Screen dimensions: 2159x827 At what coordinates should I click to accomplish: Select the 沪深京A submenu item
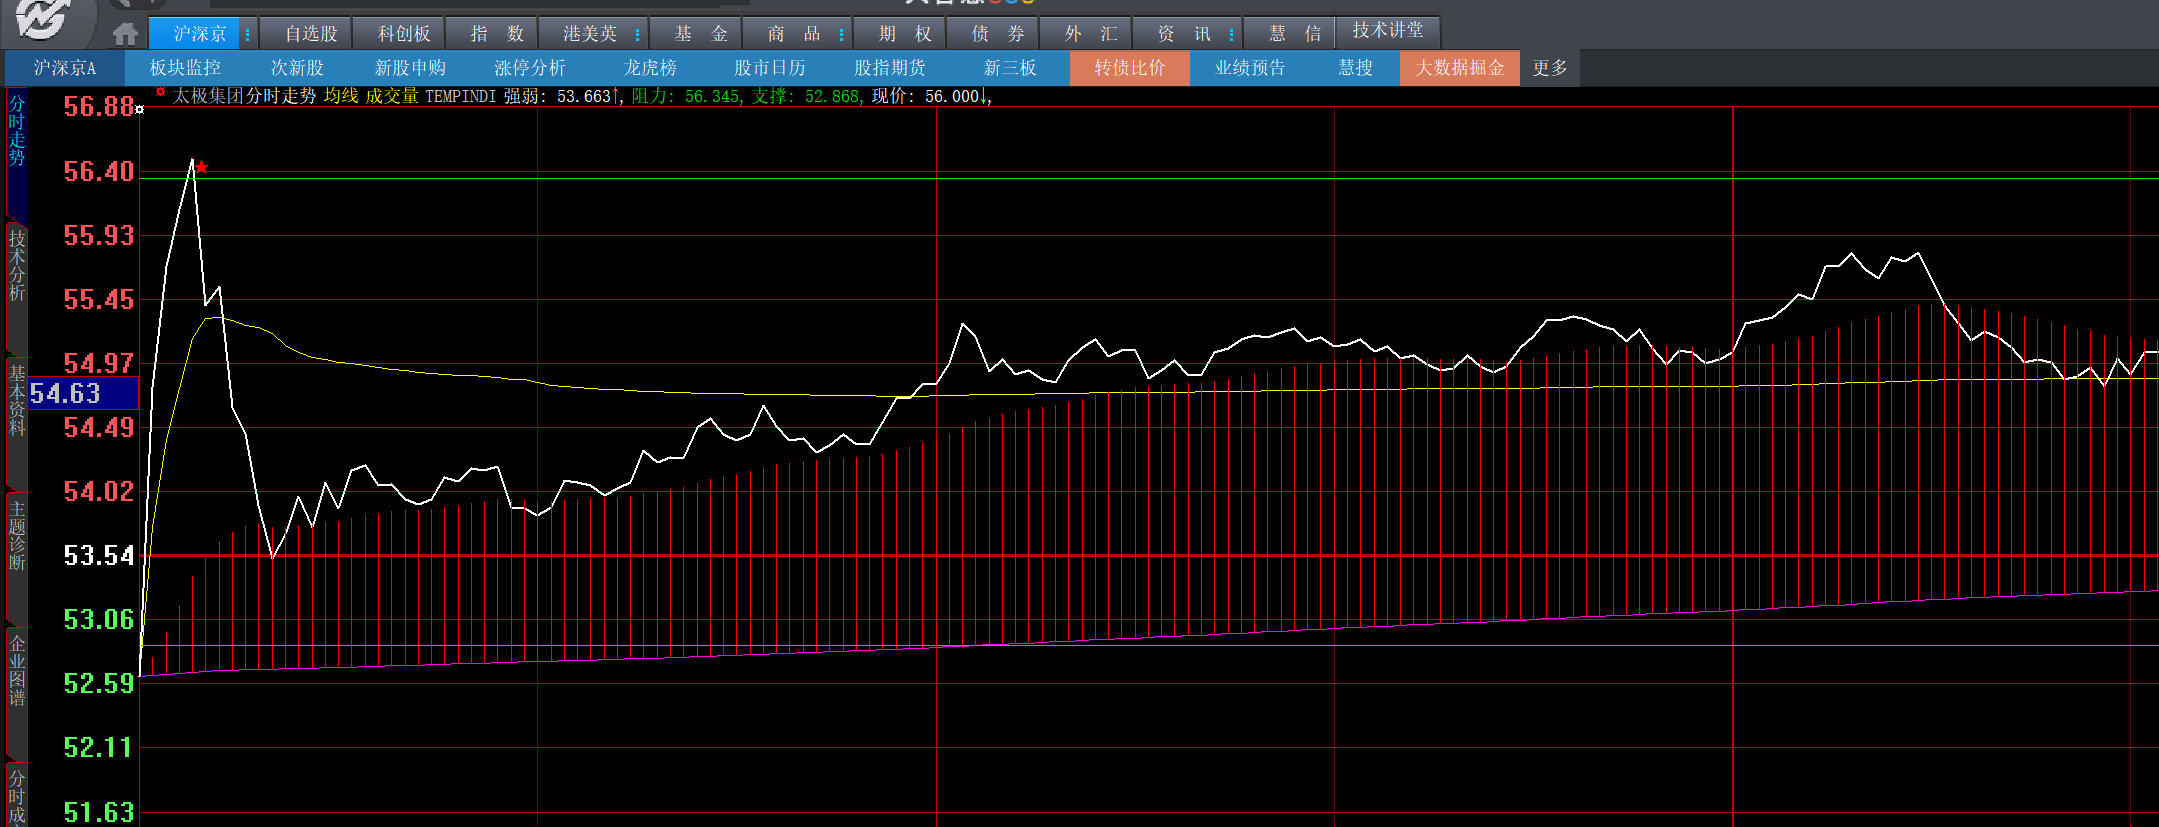(x=65, y=68)
